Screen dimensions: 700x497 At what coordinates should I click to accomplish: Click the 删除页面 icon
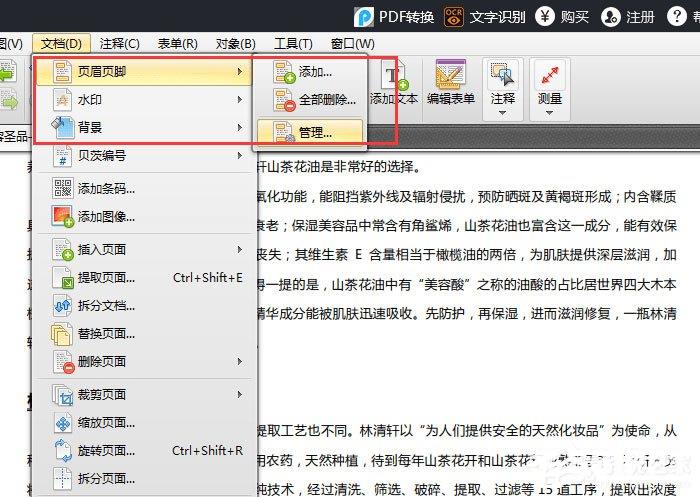click(x=62, y=362)
